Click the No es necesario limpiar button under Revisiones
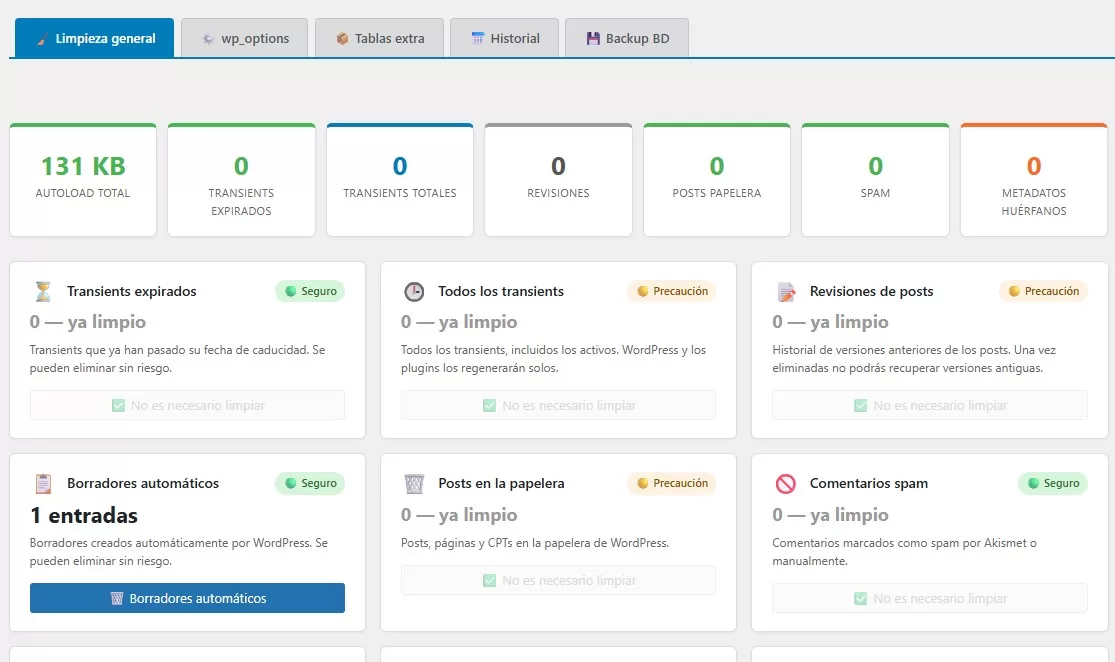The image size is (1115, 662). tap(929, 406)
